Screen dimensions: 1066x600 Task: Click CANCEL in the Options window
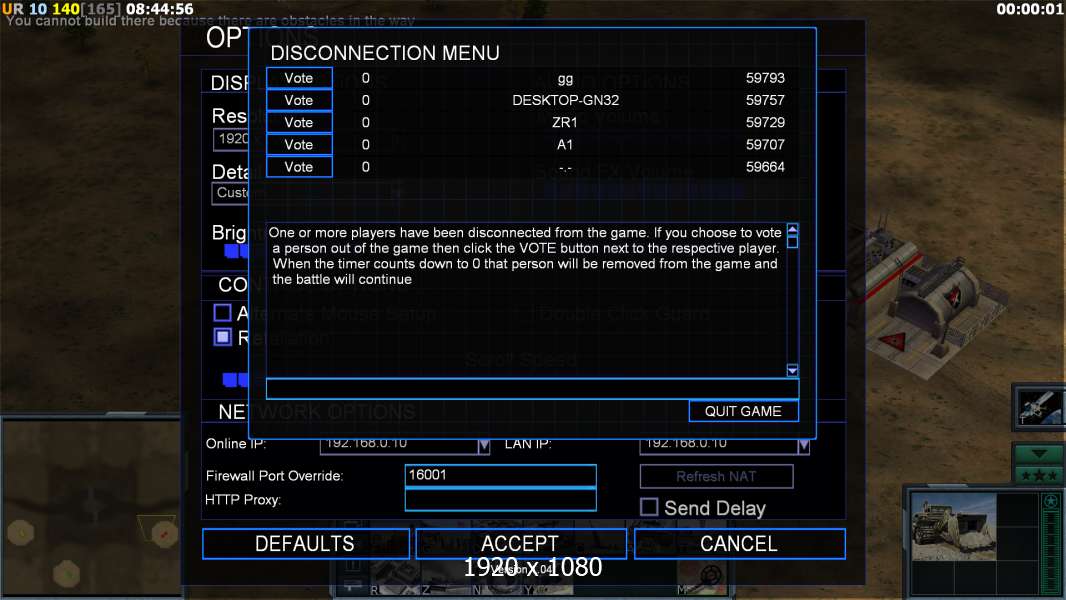[739, 544]
